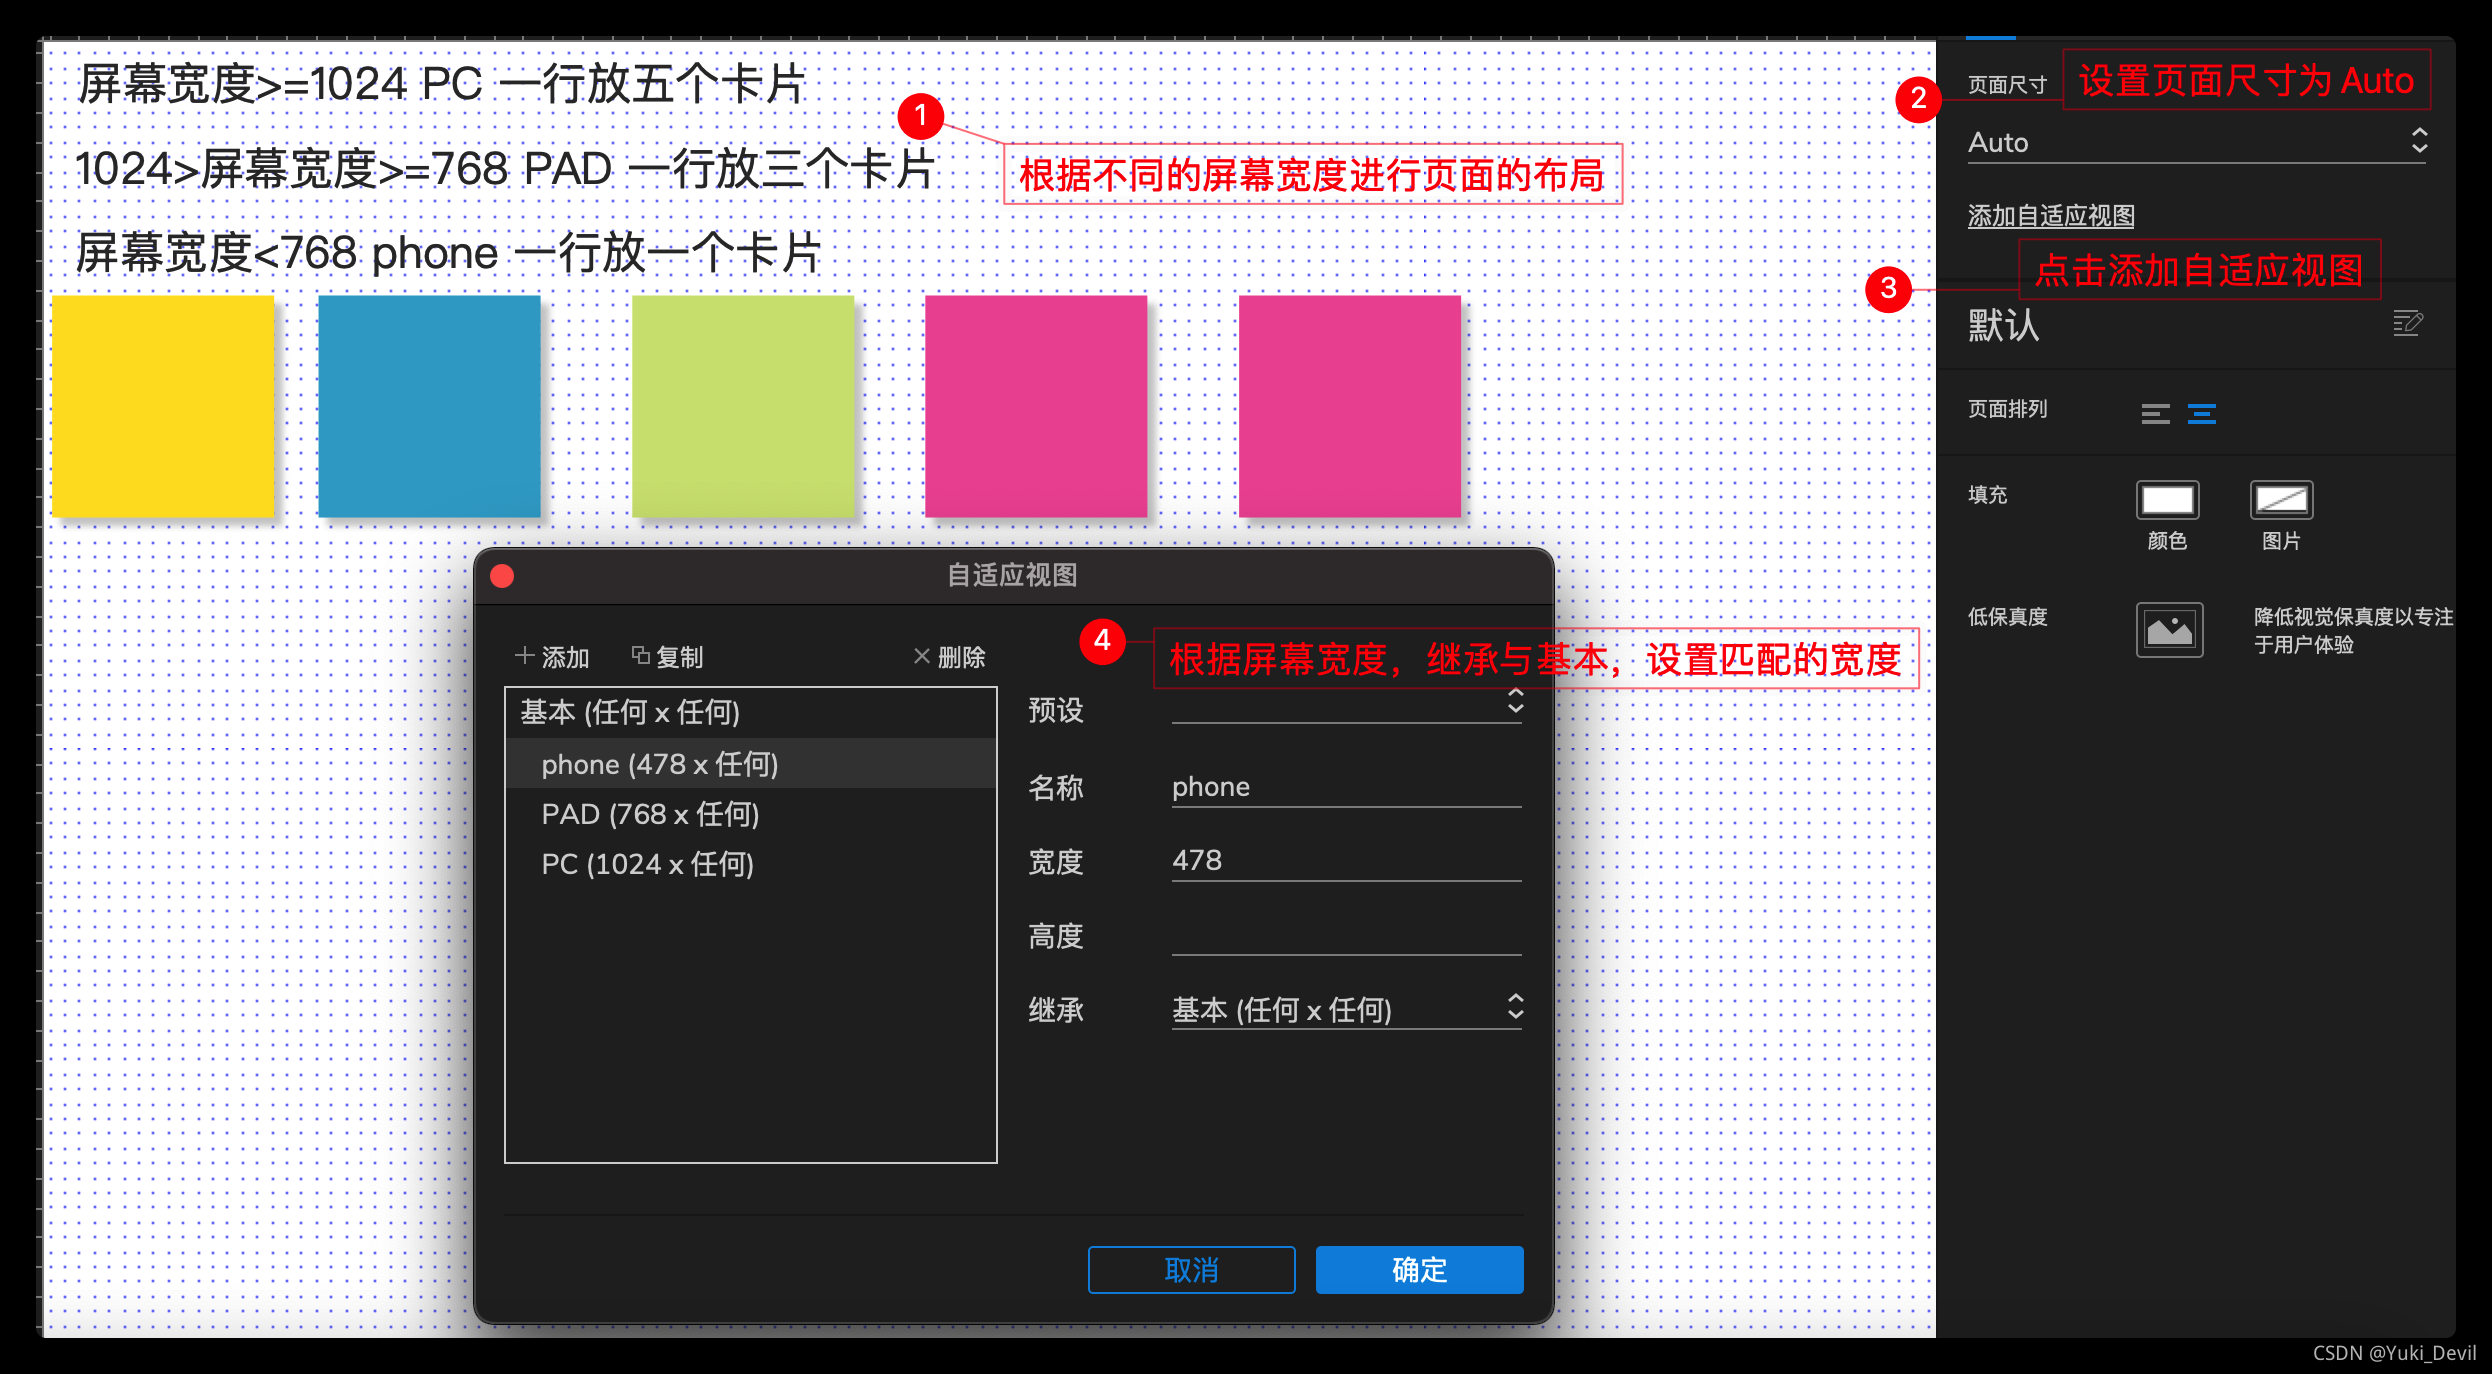Click the 删除 delete icon in dialog
2492x1374 pixels.
(922, 656)
